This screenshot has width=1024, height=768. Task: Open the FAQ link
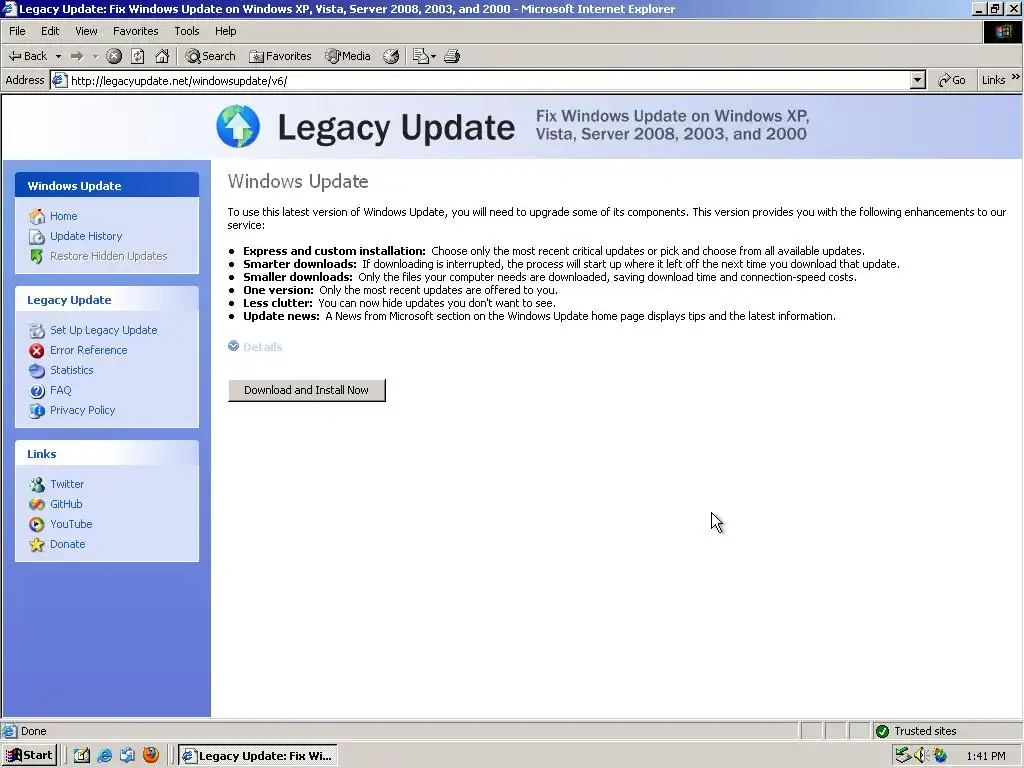coord(61,390)
